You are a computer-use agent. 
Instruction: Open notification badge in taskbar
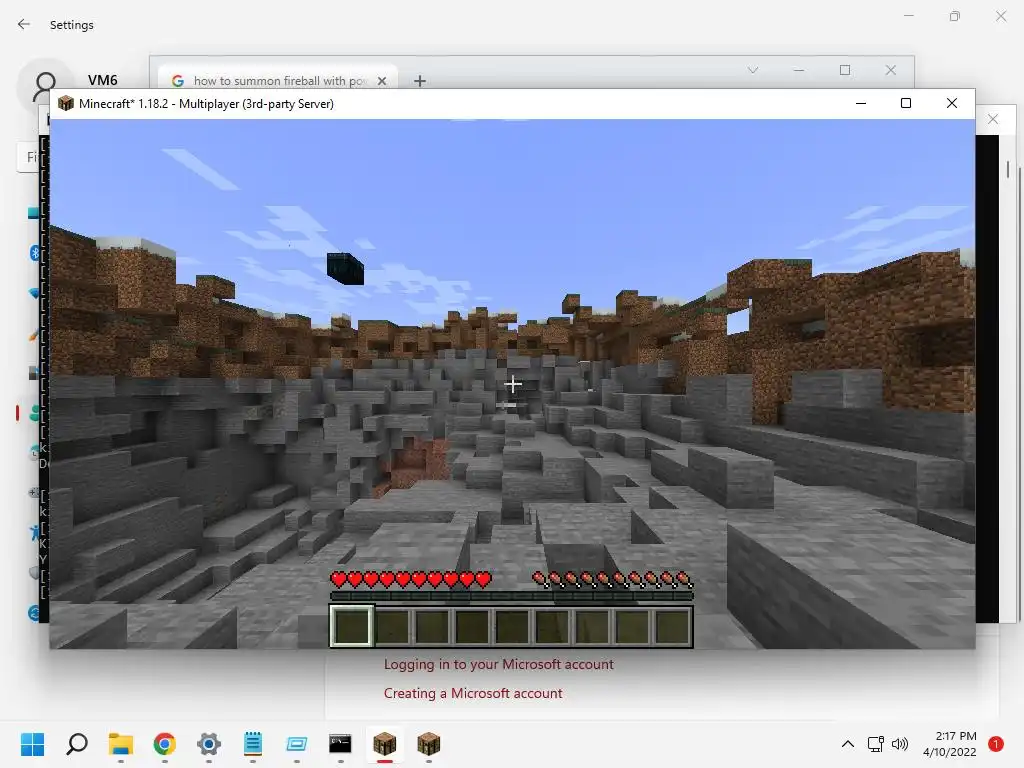996,744
